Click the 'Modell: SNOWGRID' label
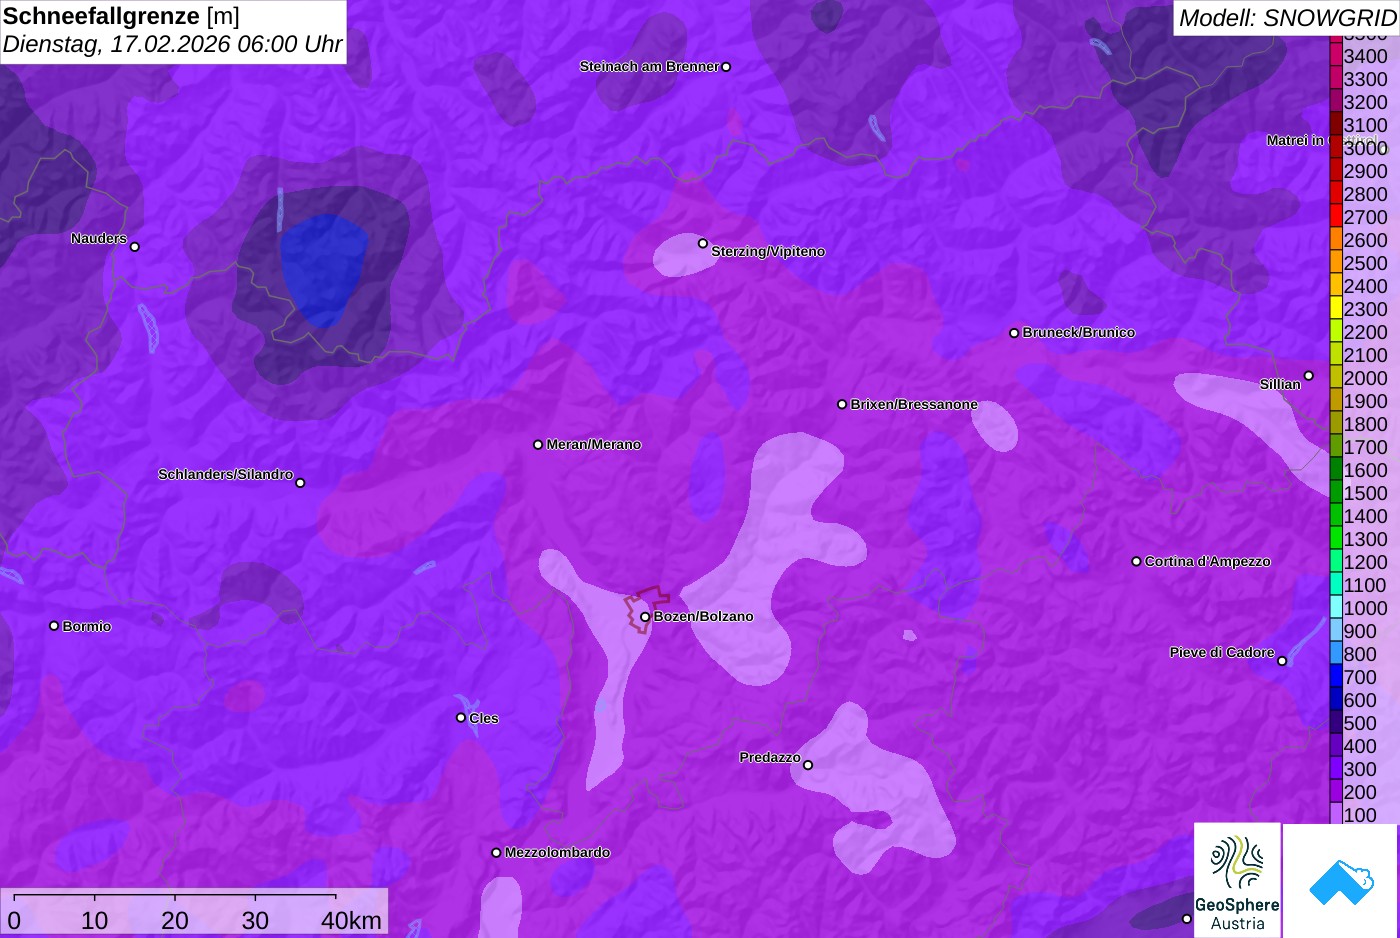The image size is (1400, 938). point(1287,18)
